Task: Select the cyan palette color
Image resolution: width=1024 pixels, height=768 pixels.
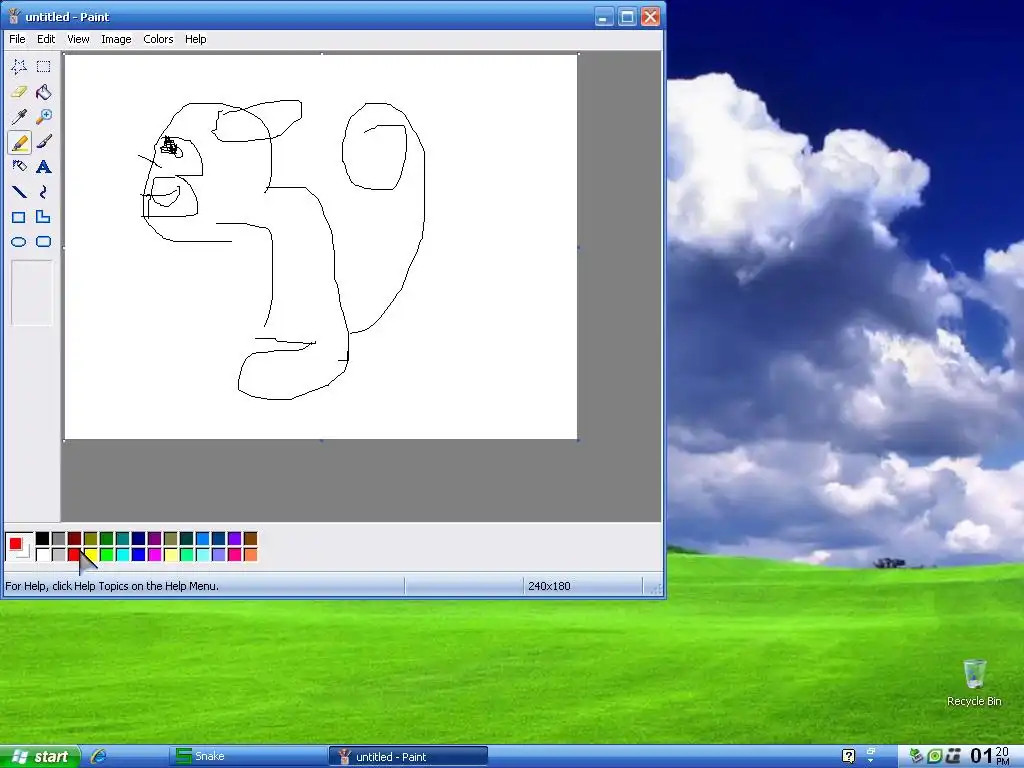Action: tap(123, 554)
